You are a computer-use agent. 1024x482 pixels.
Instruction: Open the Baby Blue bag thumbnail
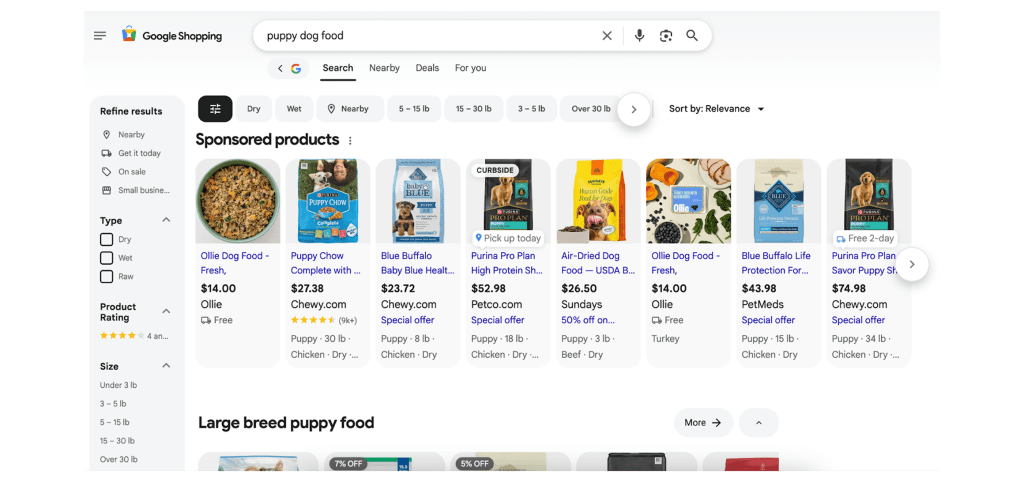(418, 201)
